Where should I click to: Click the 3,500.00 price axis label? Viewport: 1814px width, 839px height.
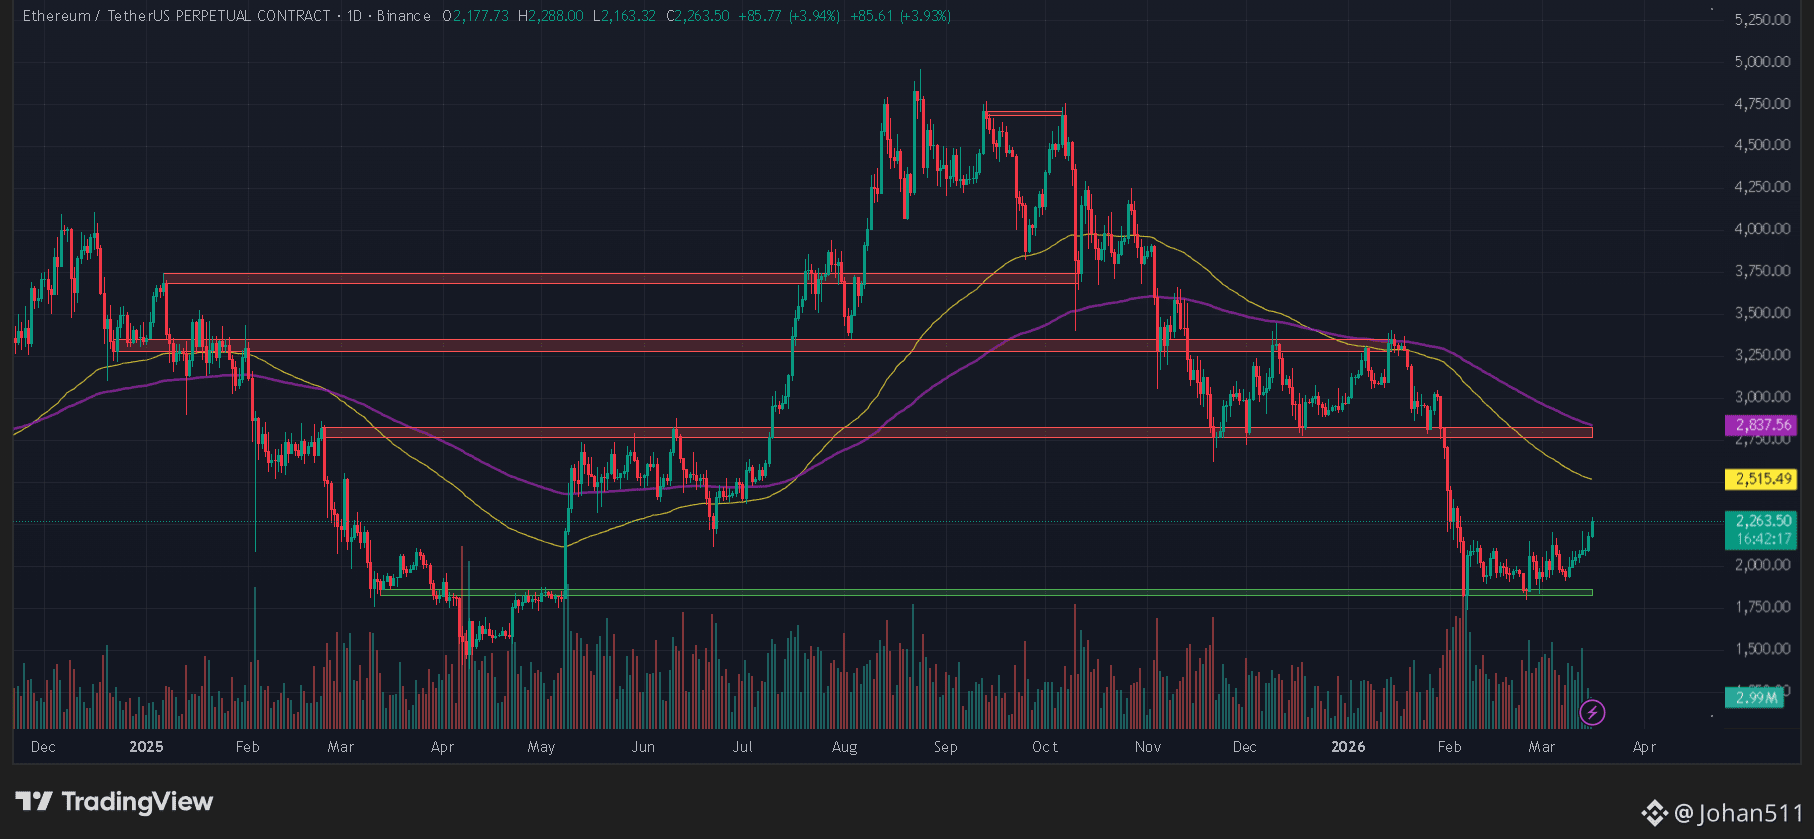(1762, 313)
